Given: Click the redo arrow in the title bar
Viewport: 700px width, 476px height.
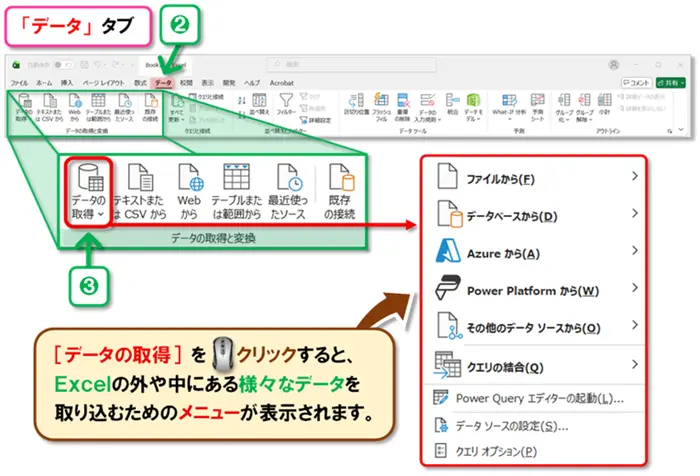Looking at the screenshot, I should click(x=115, y=65).
